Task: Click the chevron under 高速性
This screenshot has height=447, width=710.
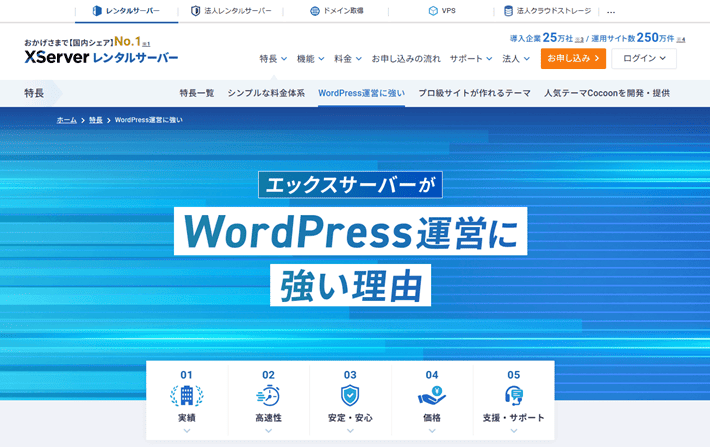Action: pos(268,431)
